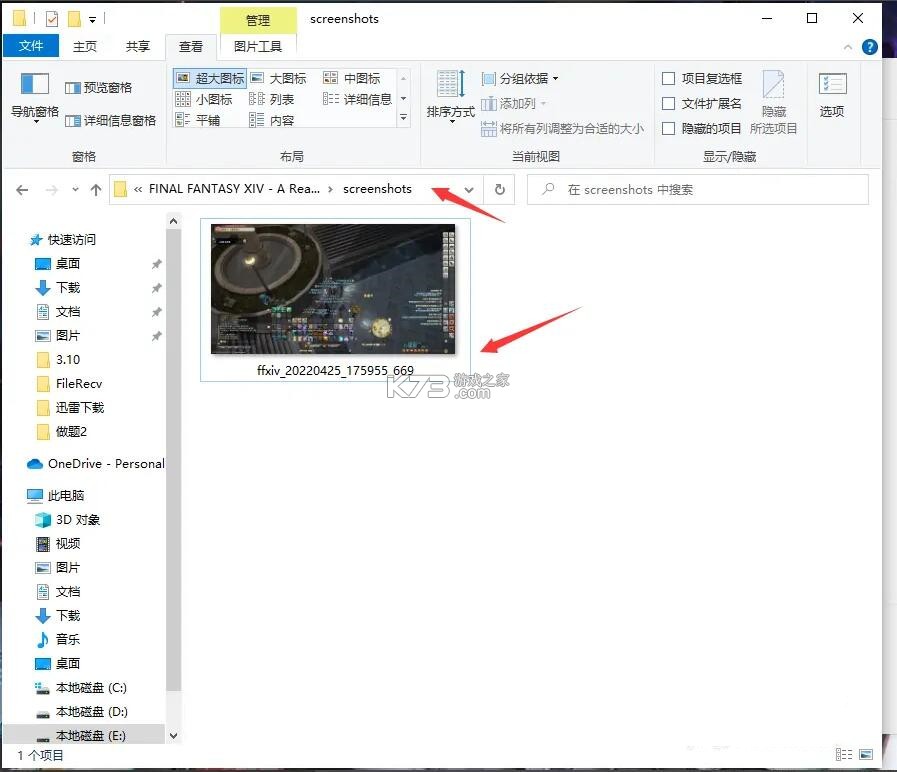Switch to details view icon in status bar

tap(844, 755)
